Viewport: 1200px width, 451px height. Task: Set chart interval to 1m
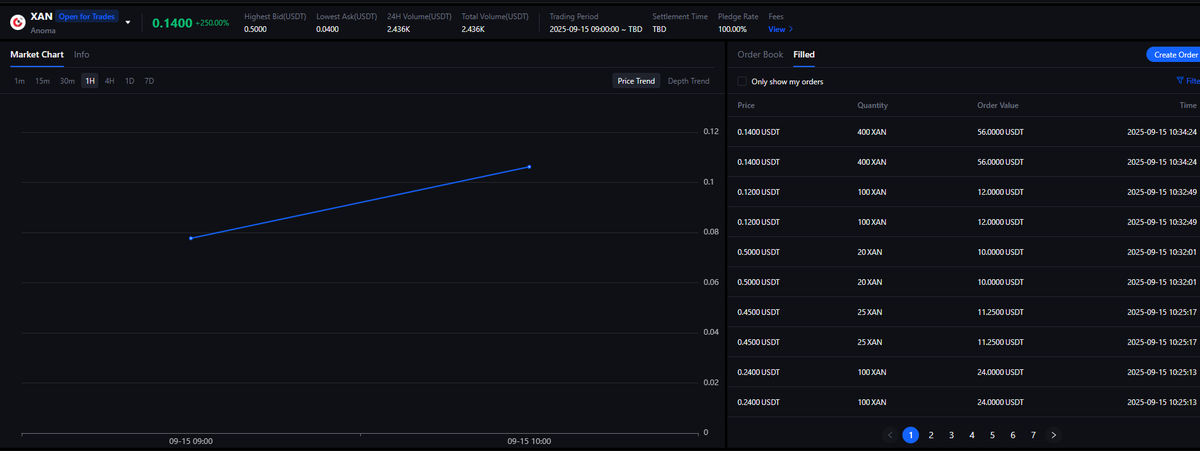coord(20,81)
